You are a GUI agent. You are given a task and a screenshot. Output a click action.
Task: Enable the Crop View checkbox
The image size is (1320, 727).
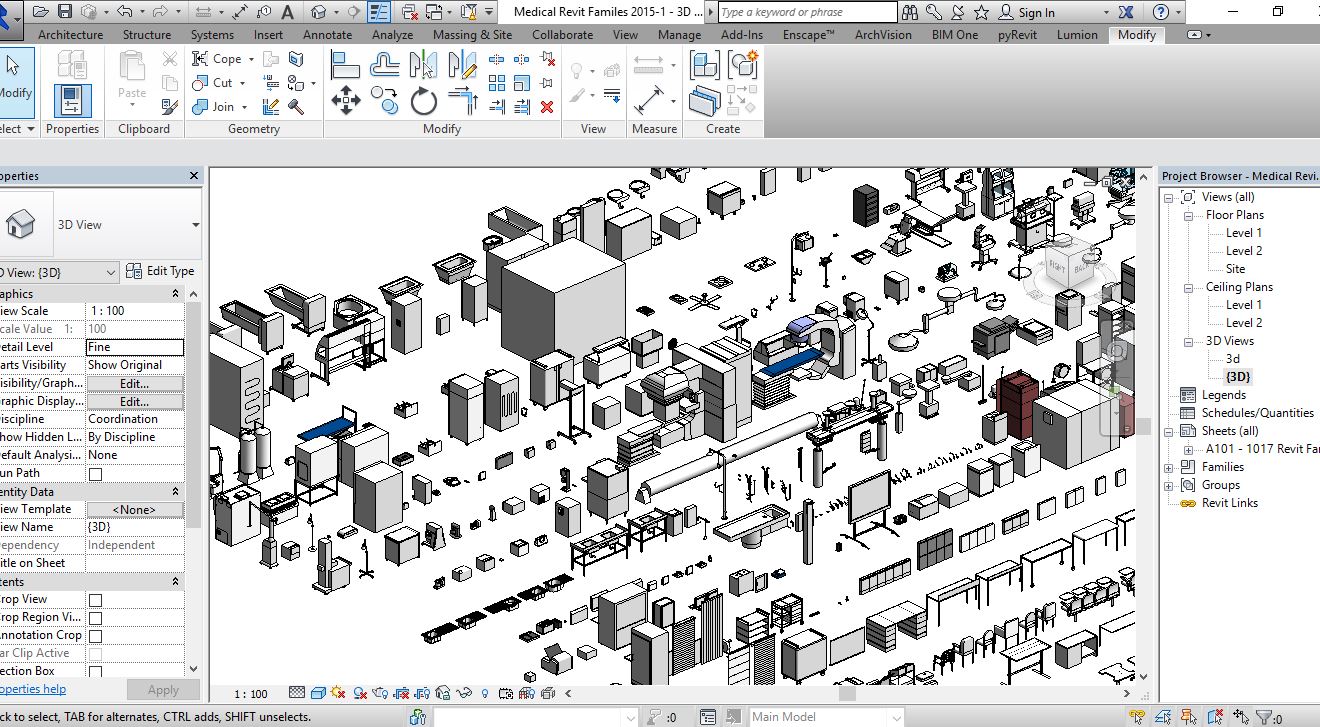[96, 600]
